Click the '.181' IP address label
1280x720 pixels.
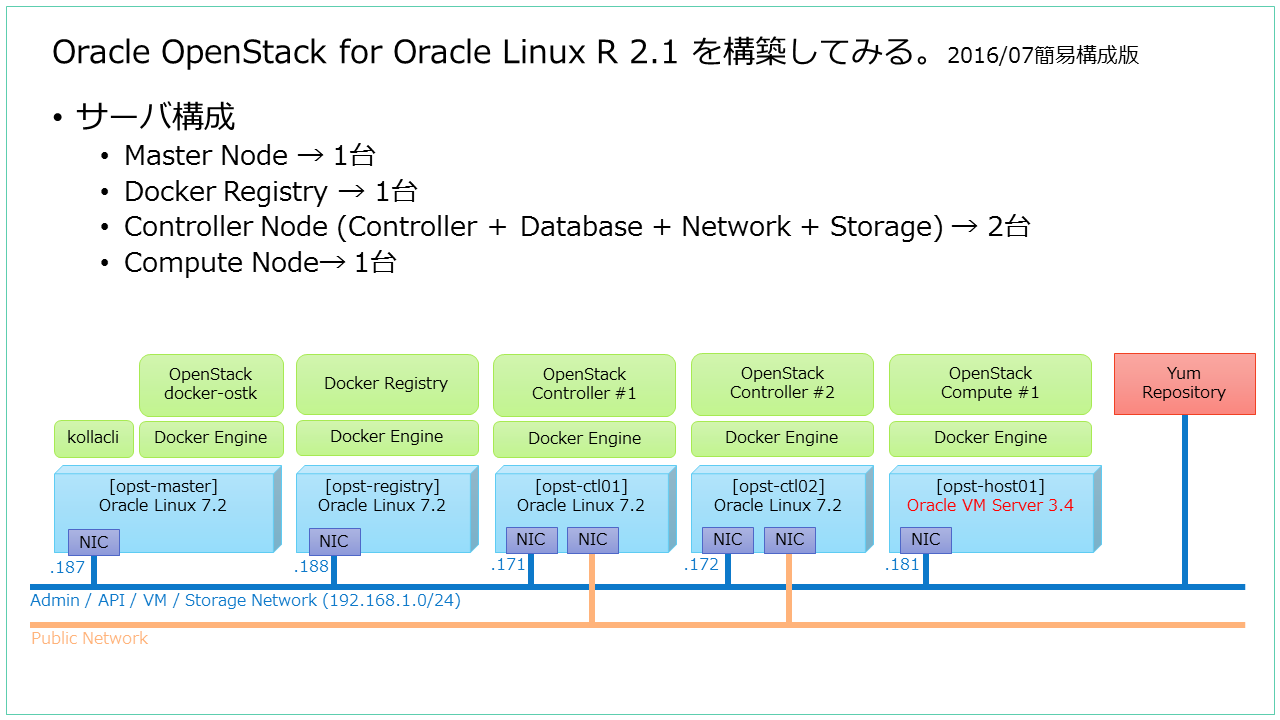point(902,565)
